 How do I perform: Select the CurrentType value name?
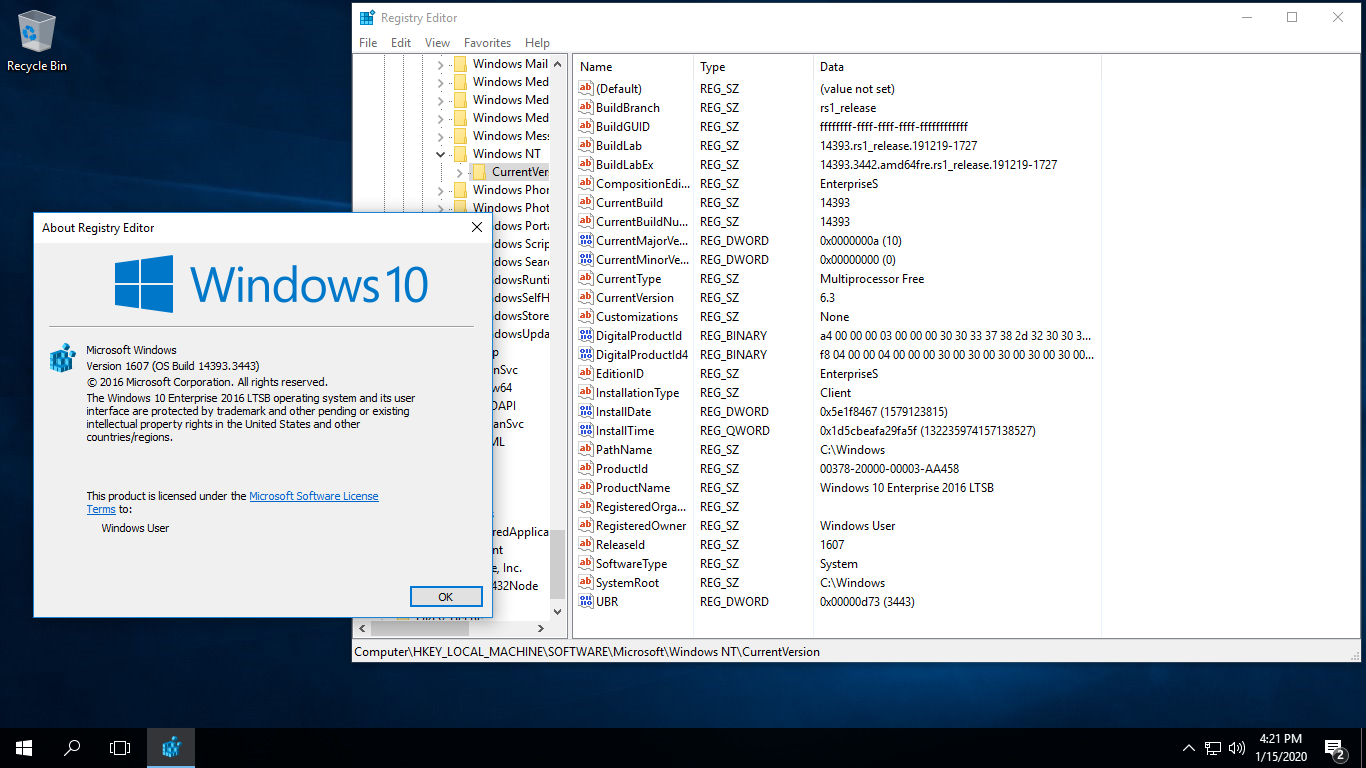tap(628, 279)
